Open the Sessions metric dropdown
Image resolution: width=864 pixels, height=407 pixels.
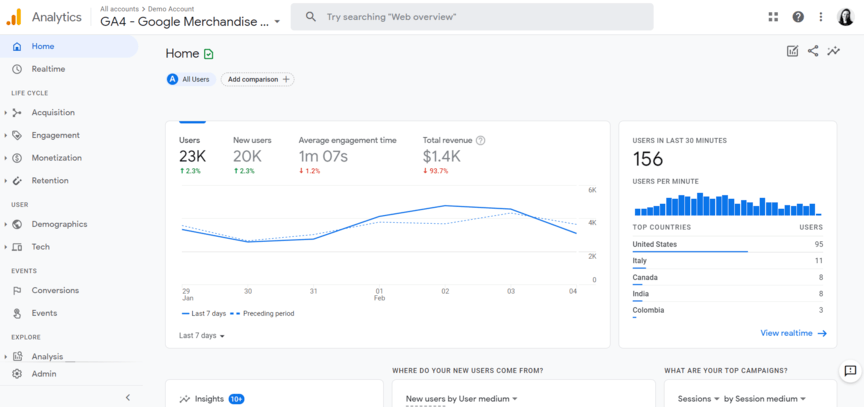click(x=699, y=399)
